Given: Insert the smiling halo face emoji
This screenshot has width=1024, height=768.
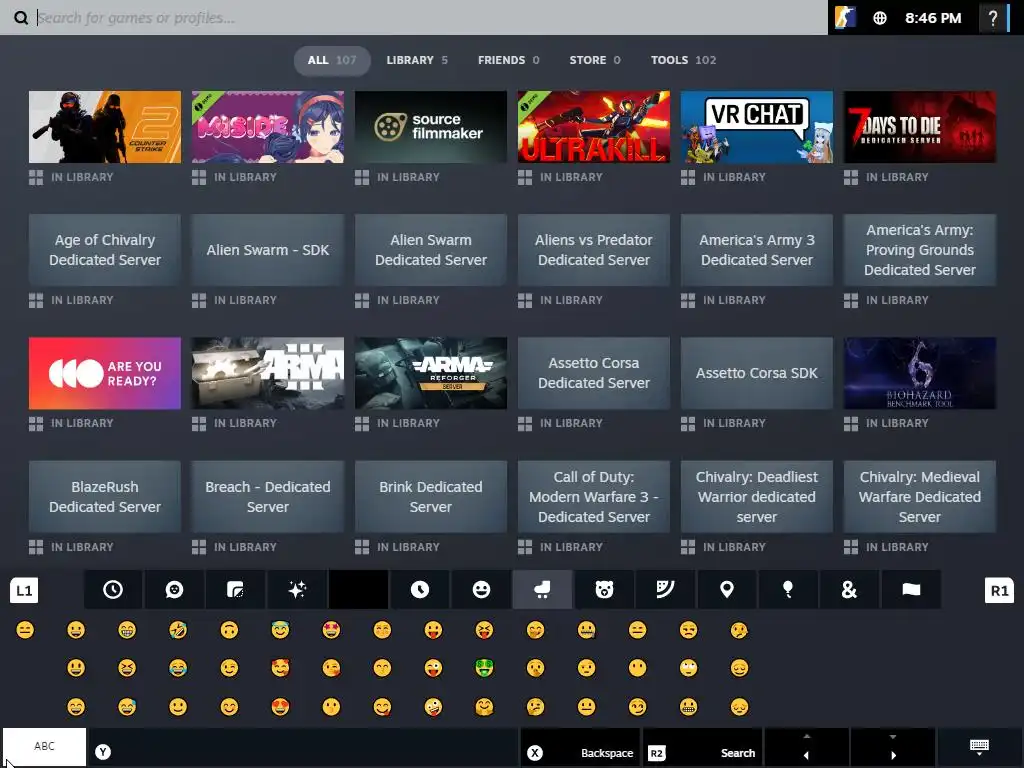Looking at the screenshot, I should coord(280,630).
